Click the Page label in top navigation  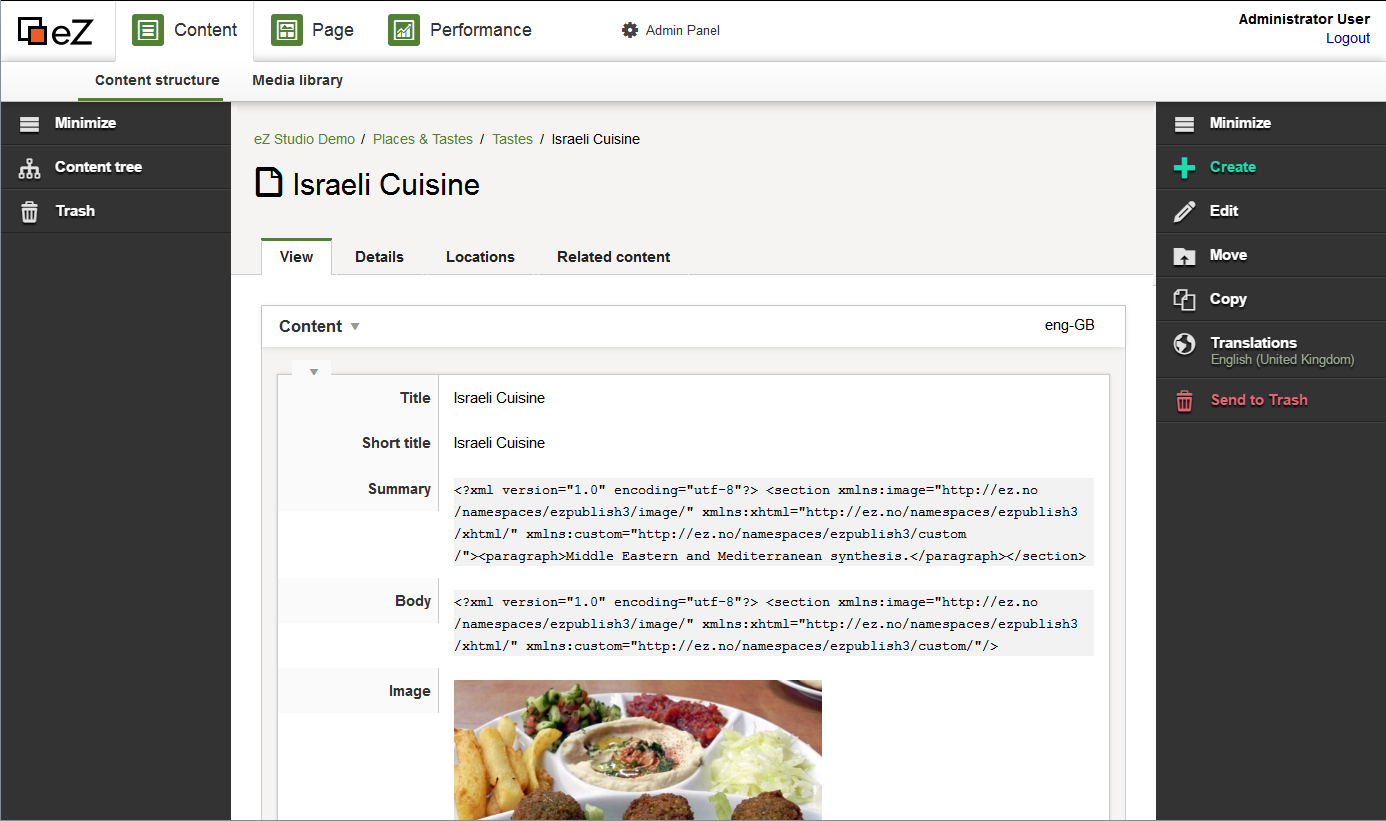(333, 30)
